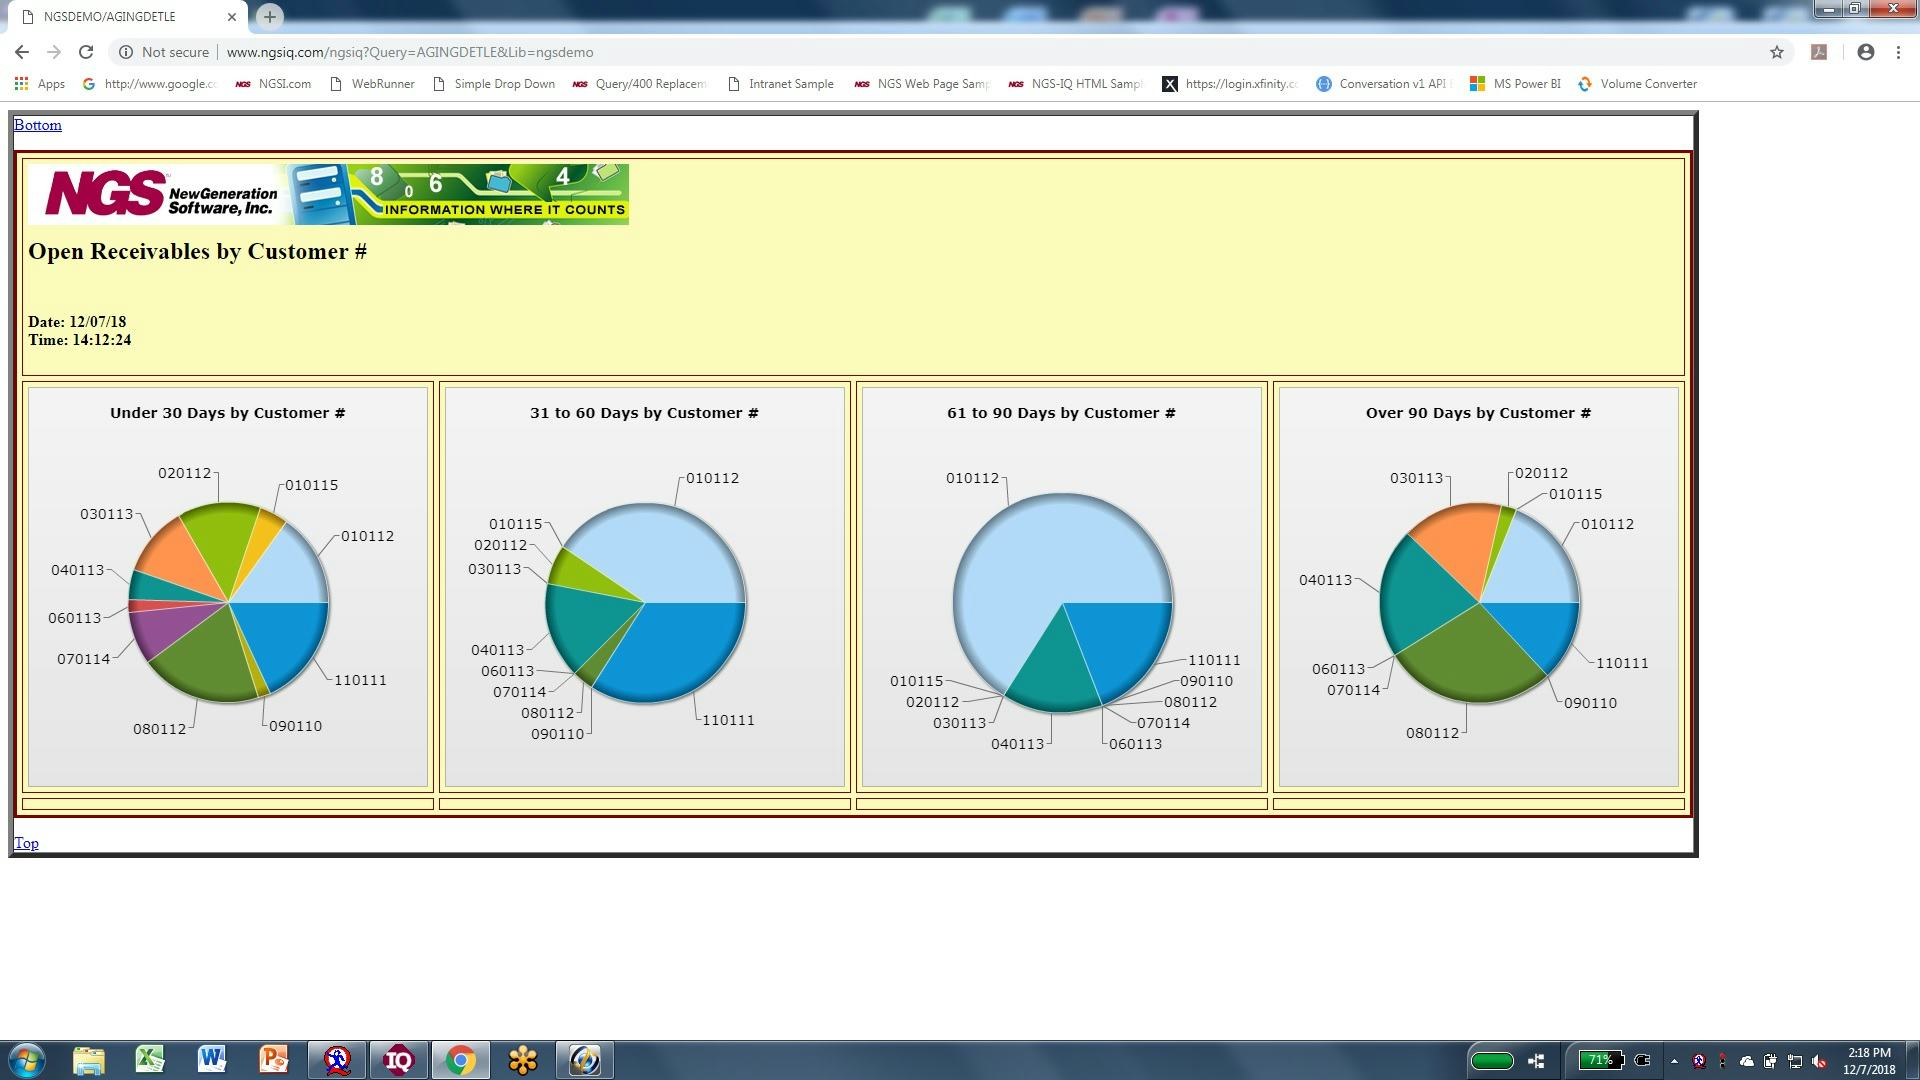The height and width of the screenshot is (1080, 1920).
Task: Open File Explorer from the taskbar
Action: click(90, 1061)
